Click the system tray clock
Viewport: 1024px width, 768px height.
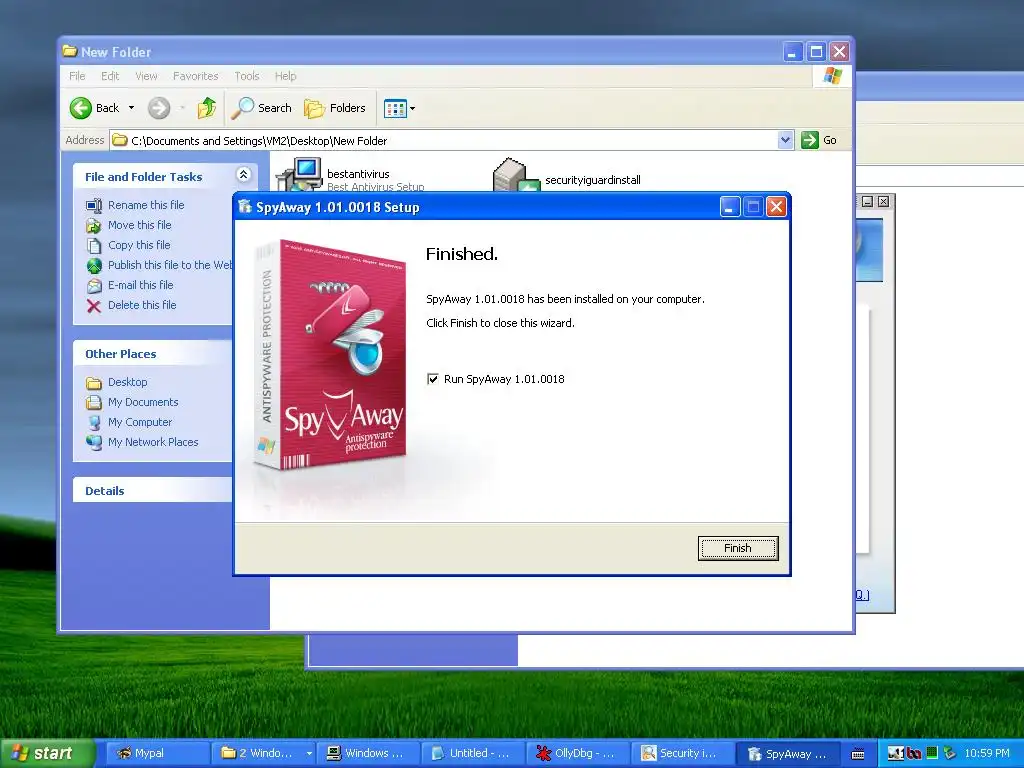pos(987,753)
